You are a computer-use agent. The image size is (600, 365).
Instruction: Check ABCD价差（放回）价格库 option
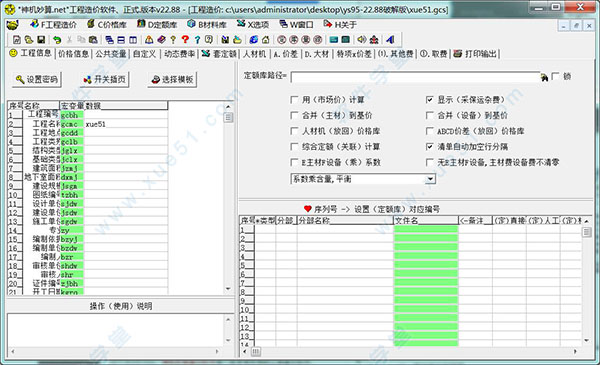point(430,131)
